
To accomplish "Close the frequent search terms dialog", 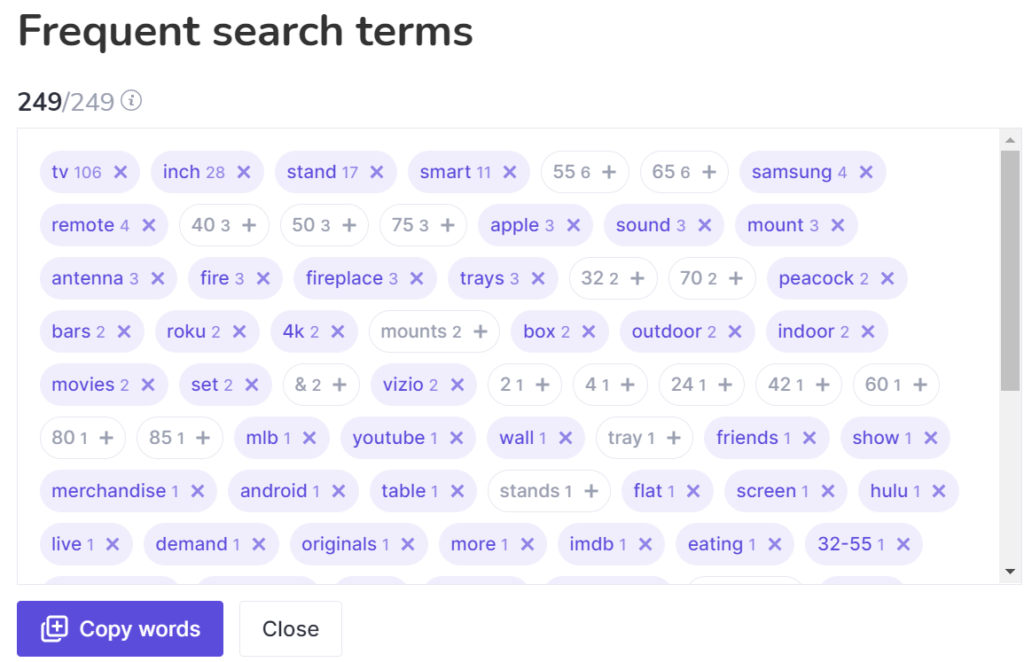I will (x=291, y=629).
